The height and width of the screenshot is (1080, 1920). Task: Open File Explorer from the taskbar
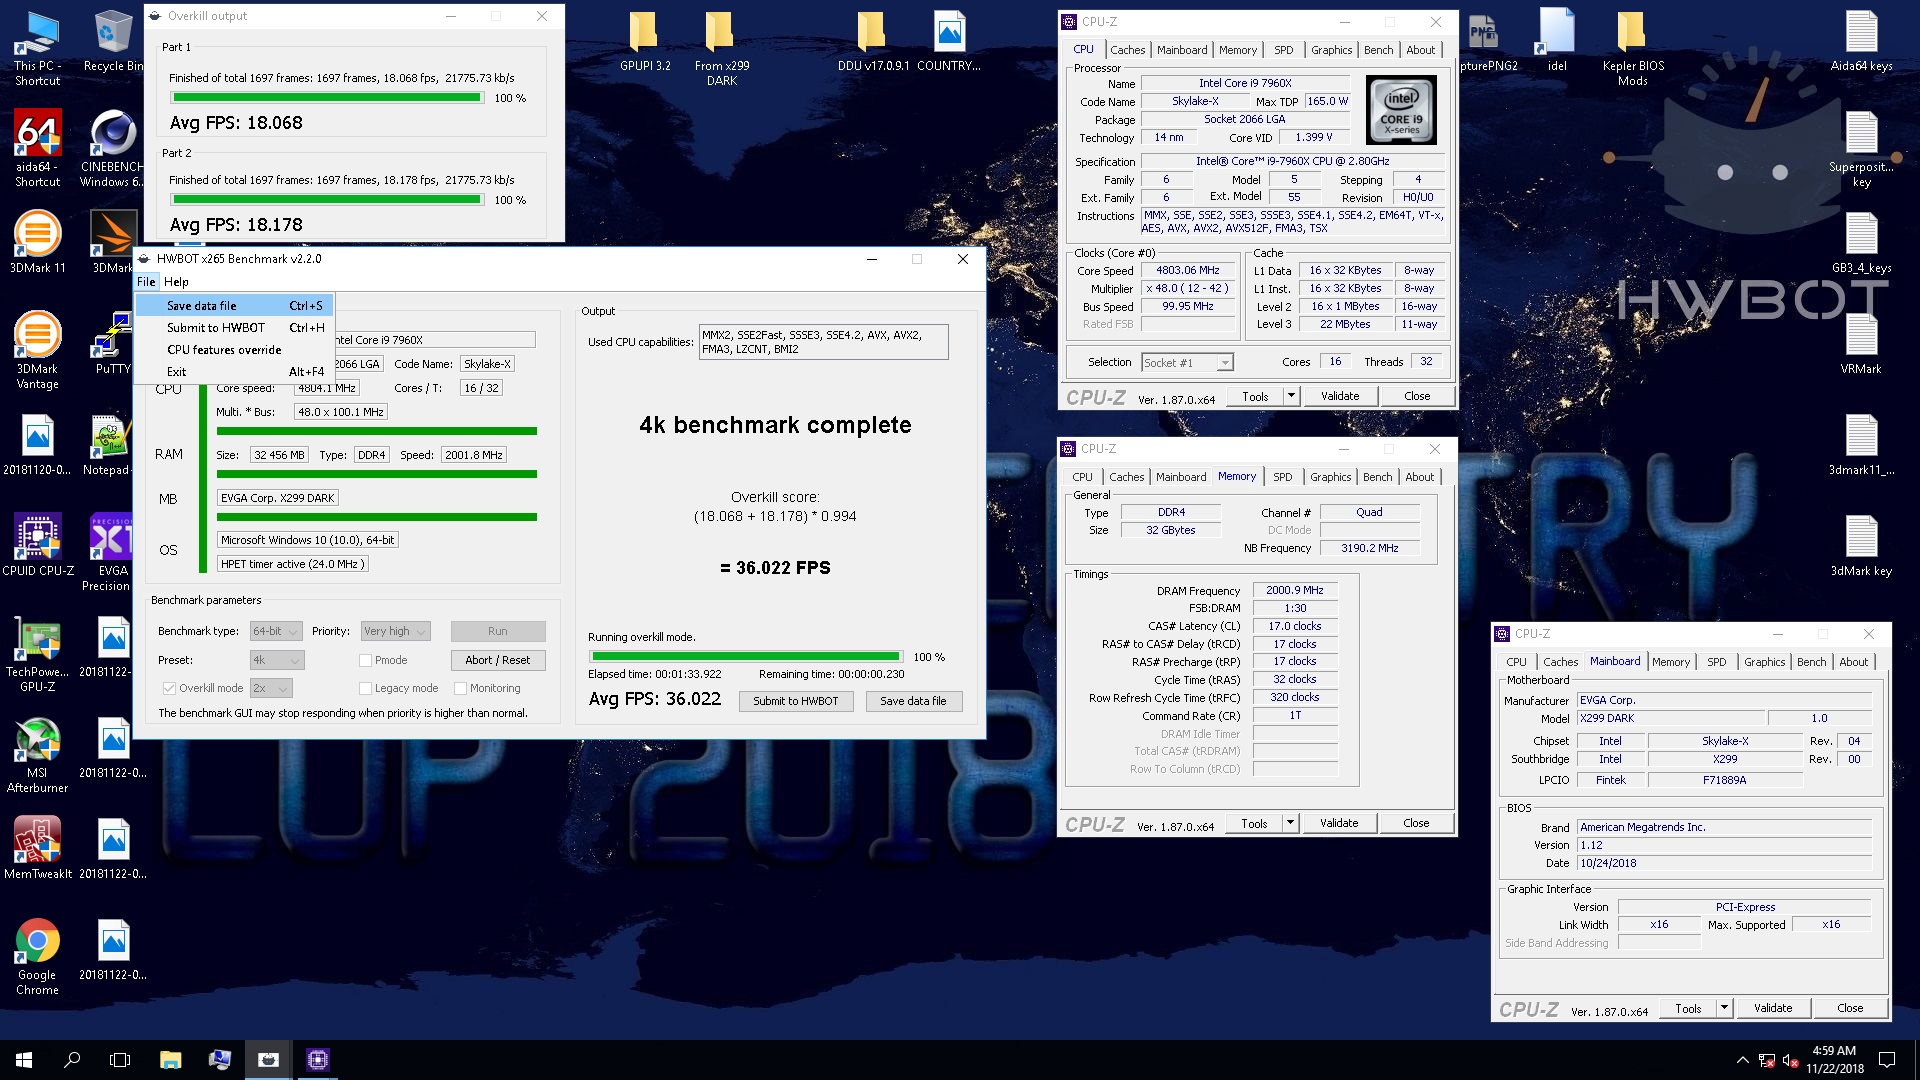tap(170, 1060)
